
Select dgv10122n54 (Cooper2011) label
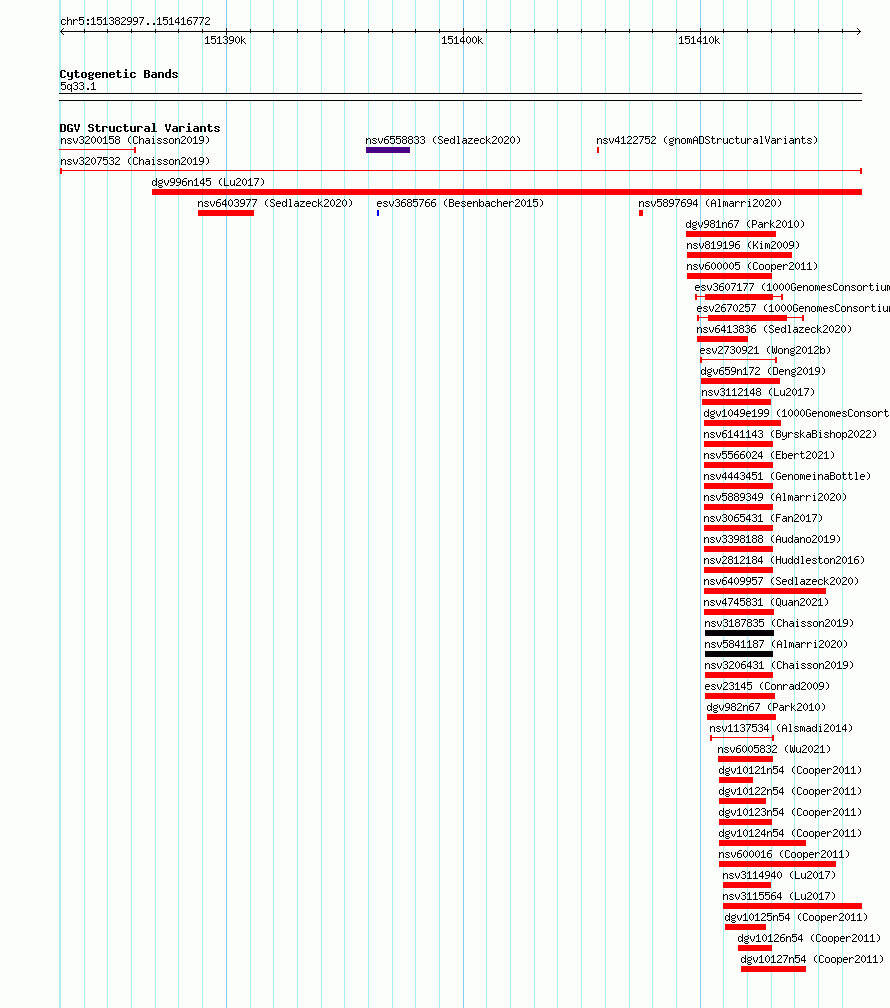tap(790, 791)
